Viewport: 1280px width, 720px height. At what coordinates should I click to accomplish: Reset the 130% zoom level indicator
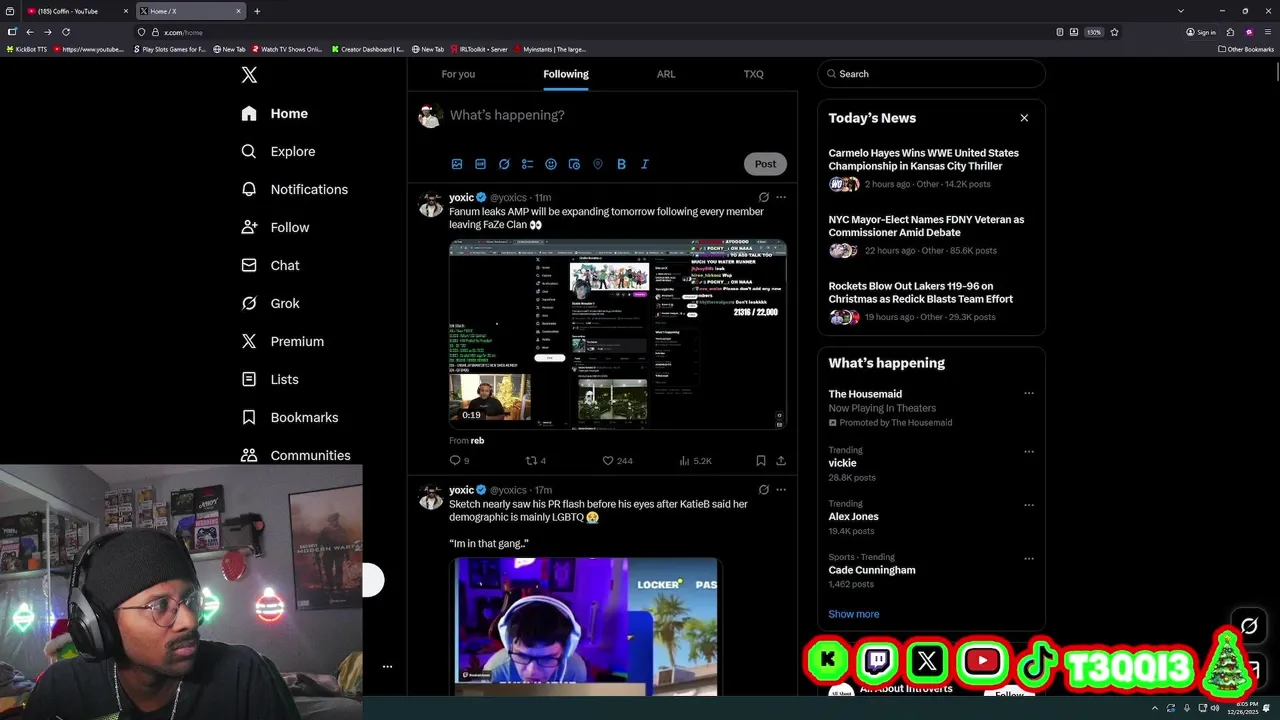1094,32
